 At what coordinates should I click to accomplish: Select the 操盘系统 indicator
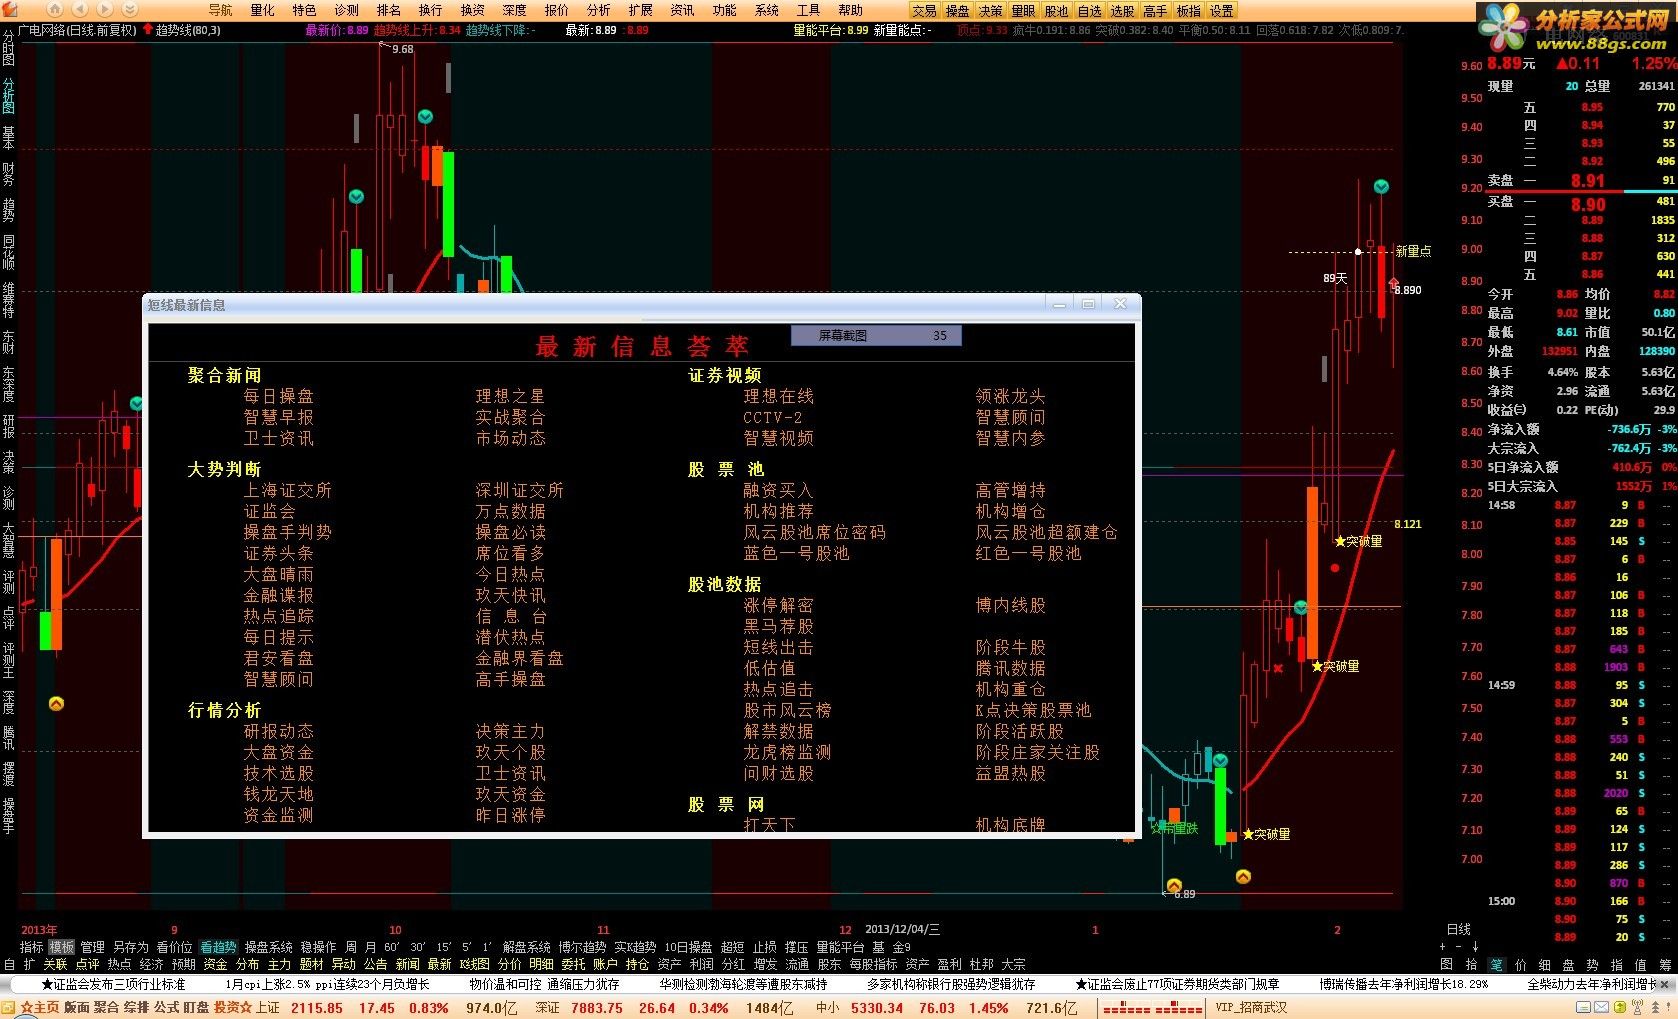point(269,947)
